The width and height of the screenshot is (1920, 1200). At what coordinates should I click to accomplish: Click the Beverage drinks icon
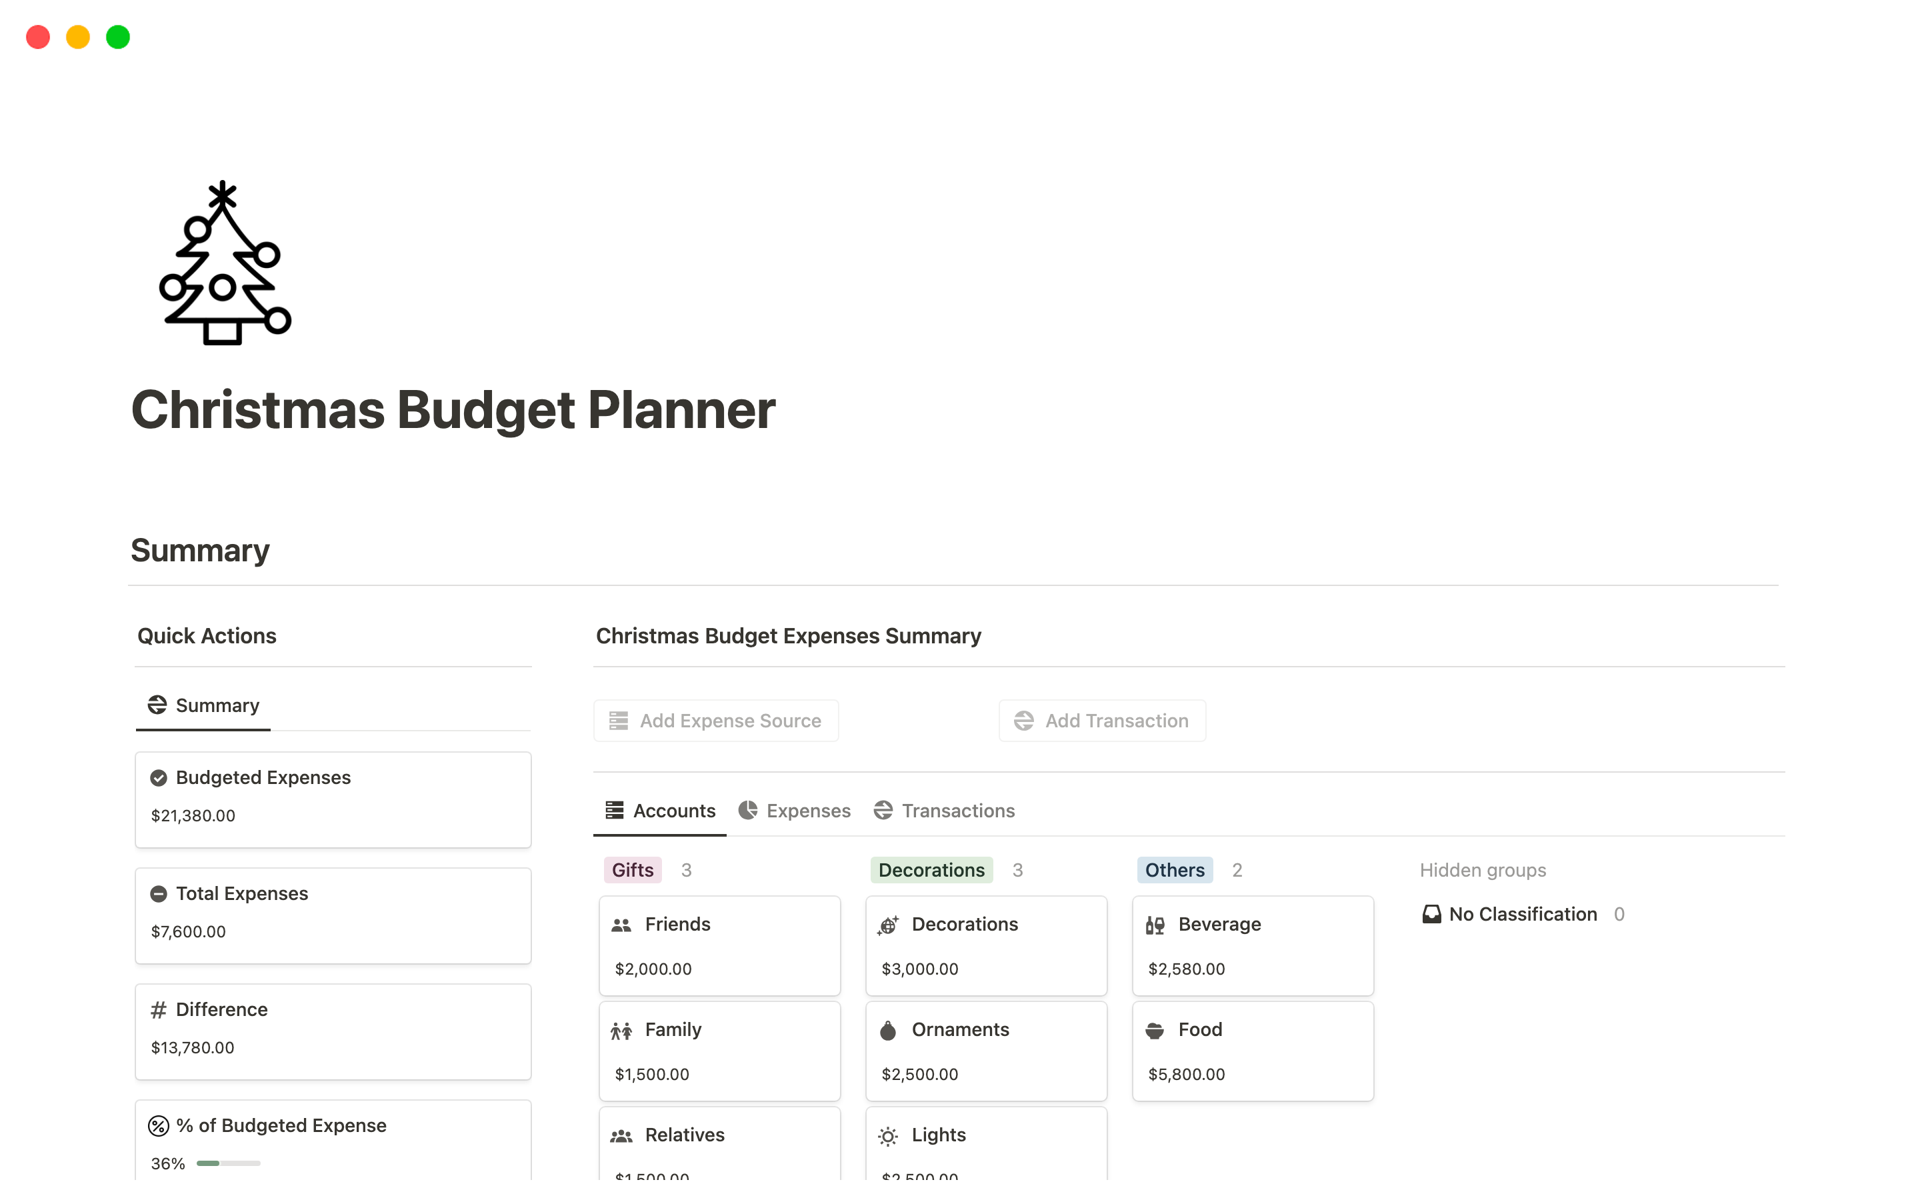pyautogui.click(x=1155, y=925)
